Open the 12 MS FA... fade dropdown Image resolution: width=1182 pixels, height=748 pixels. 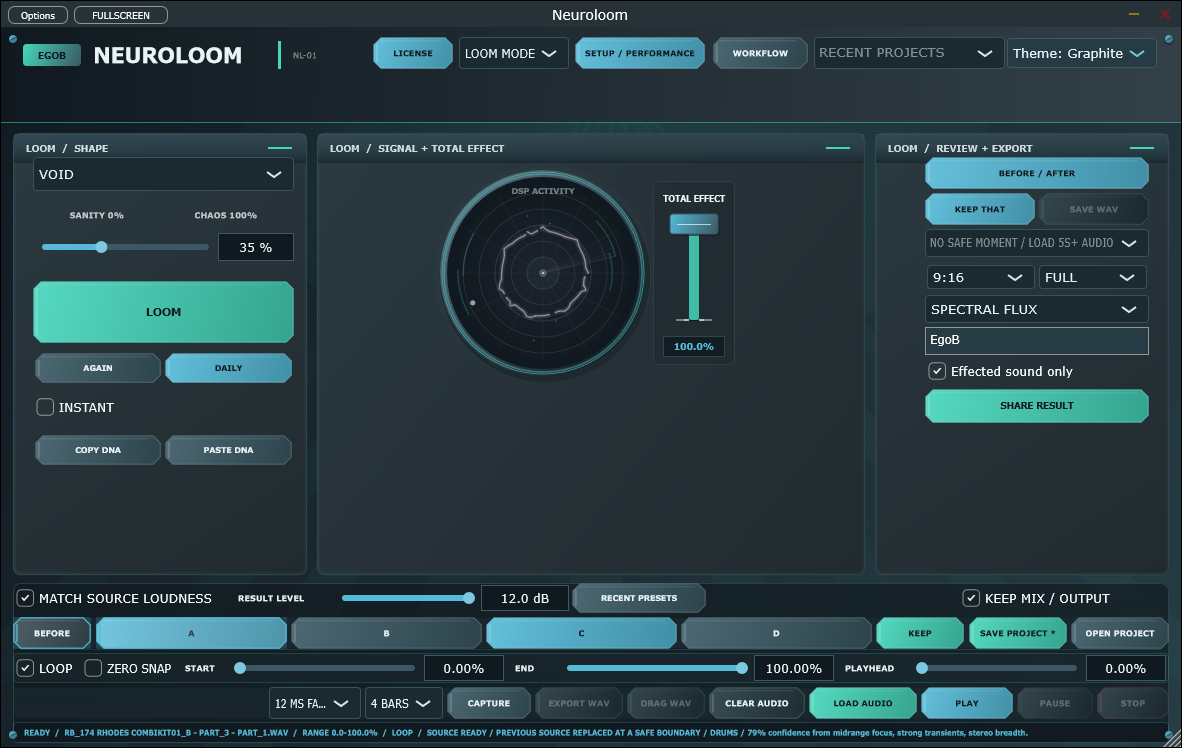[x=314, y=704]
